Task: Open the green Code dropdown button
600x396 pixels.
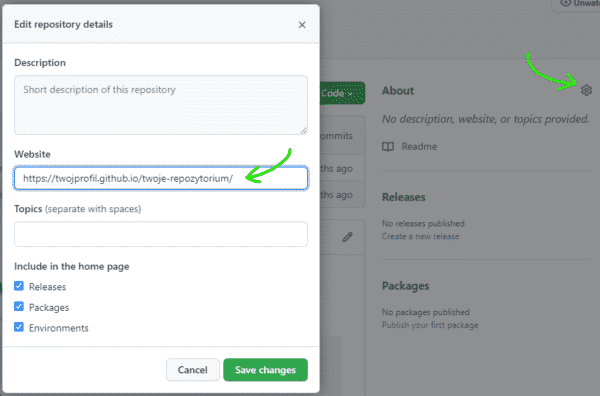Action: (342, 93)
